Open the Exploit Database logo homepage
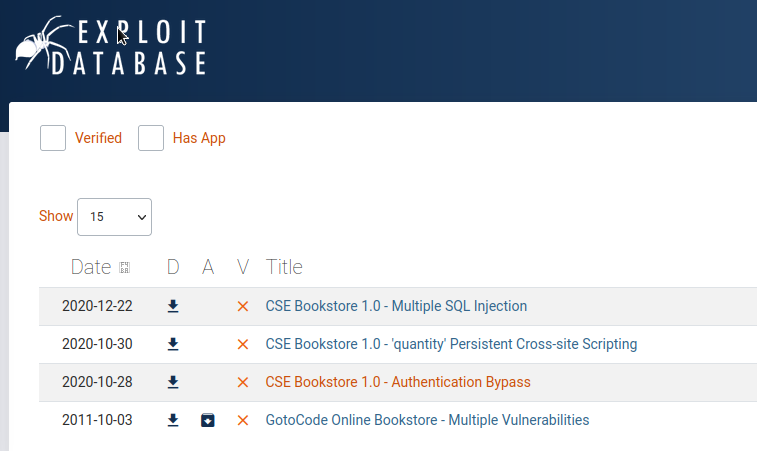 click(111, 46)
